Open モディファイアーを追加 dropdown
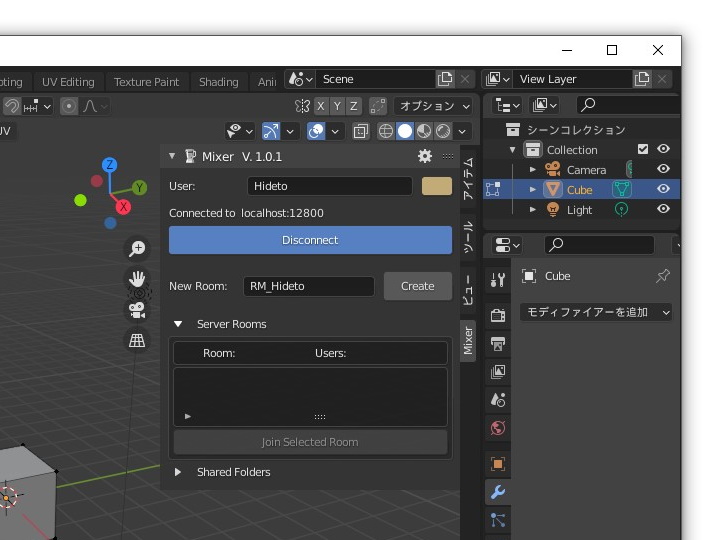The height and width of the screenshot is (540, 720). pos(596,312)
